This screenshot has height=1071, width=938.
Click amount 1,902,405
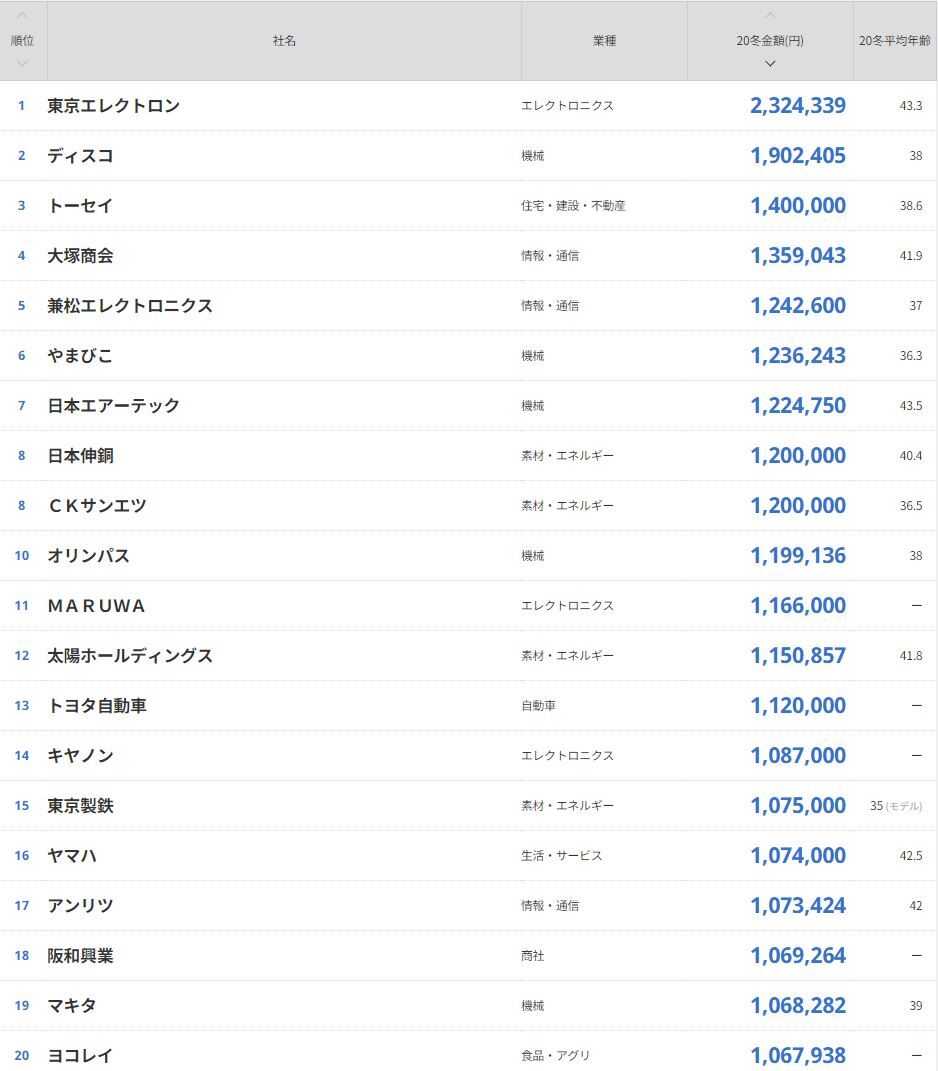click(798, 156)
